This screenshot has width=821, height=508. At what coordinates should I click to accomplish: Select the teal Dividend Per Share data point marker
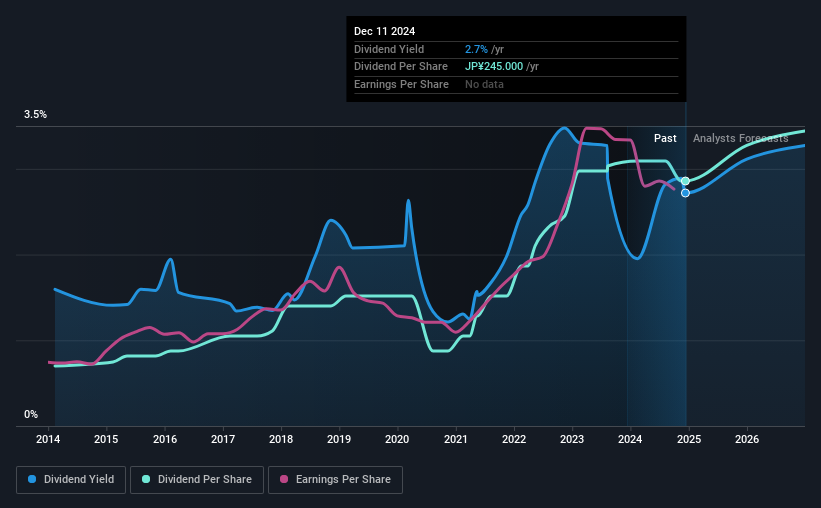685,181
